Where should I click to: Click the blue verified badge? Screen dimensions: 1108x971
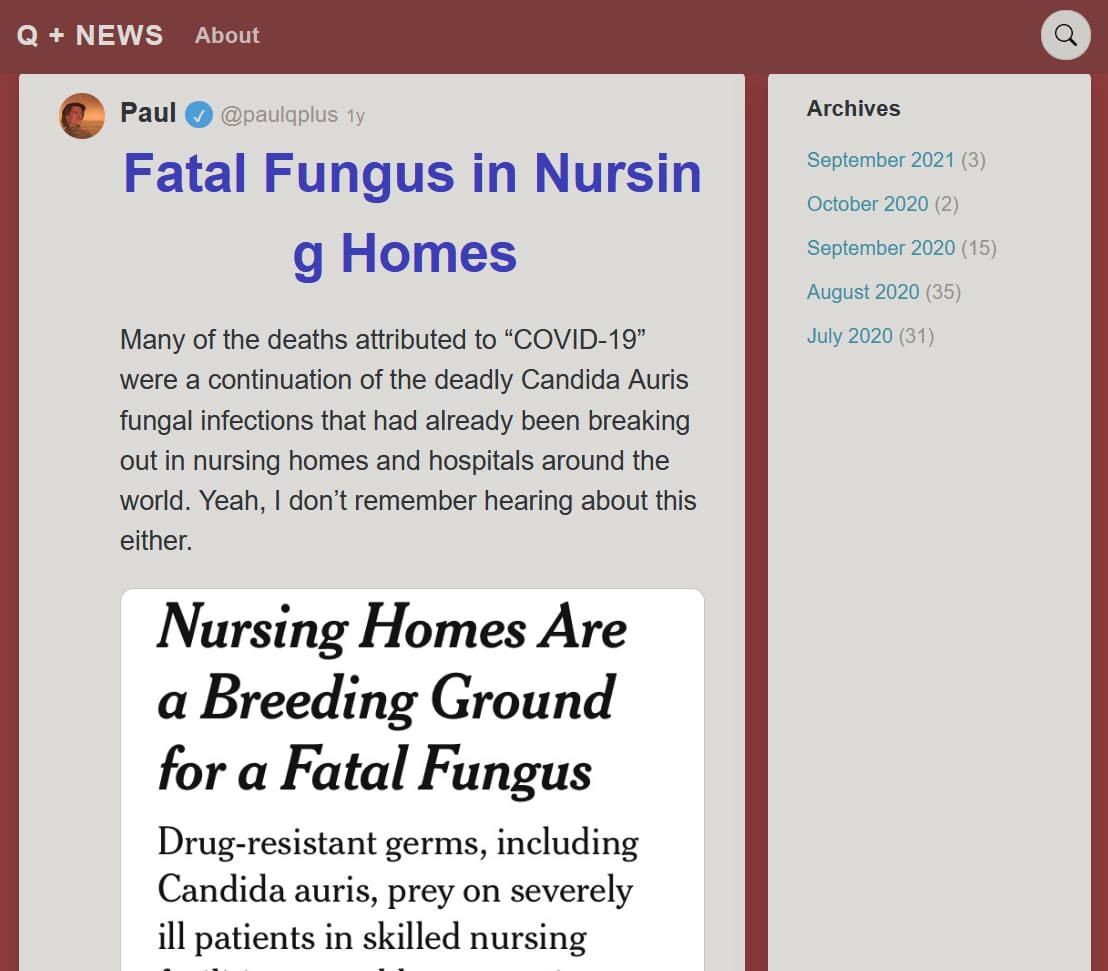pos(199,114)
